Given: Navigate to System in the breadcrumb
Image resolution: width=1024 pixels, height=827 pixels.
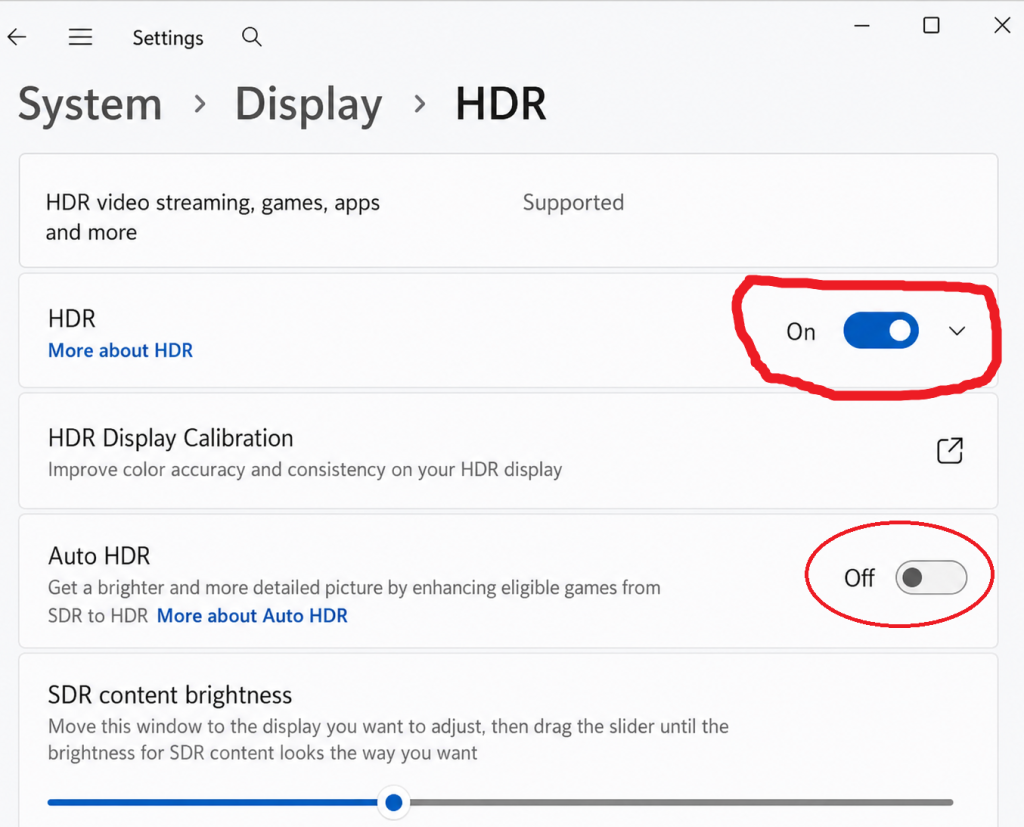Looking at the screenshot, I should click(90, 105).
